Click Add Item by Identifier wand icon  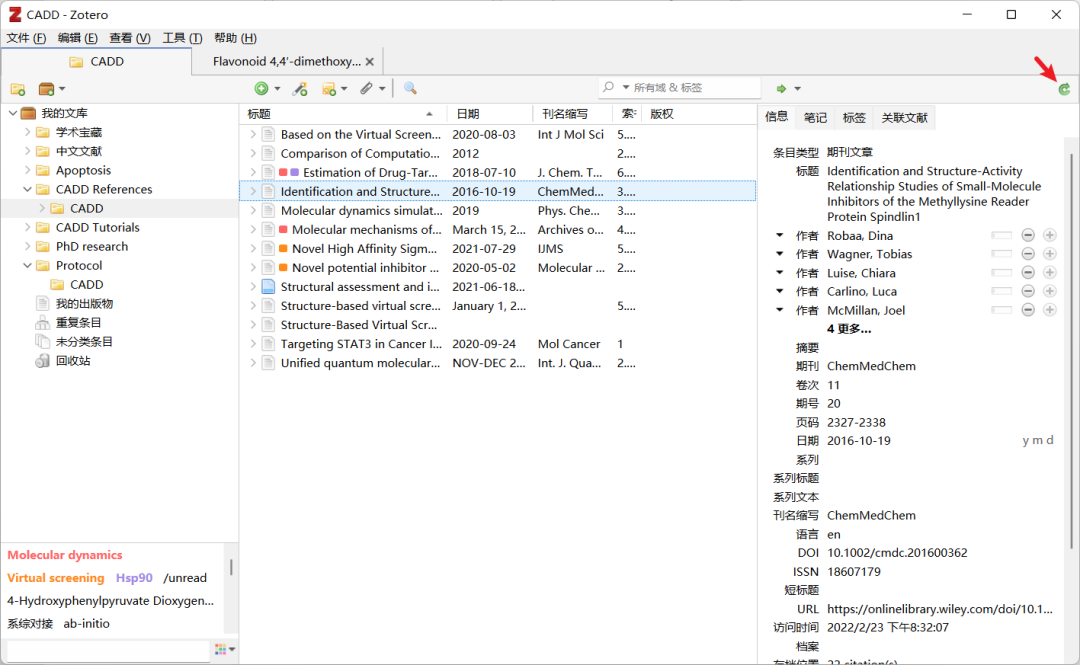(300, 88)
